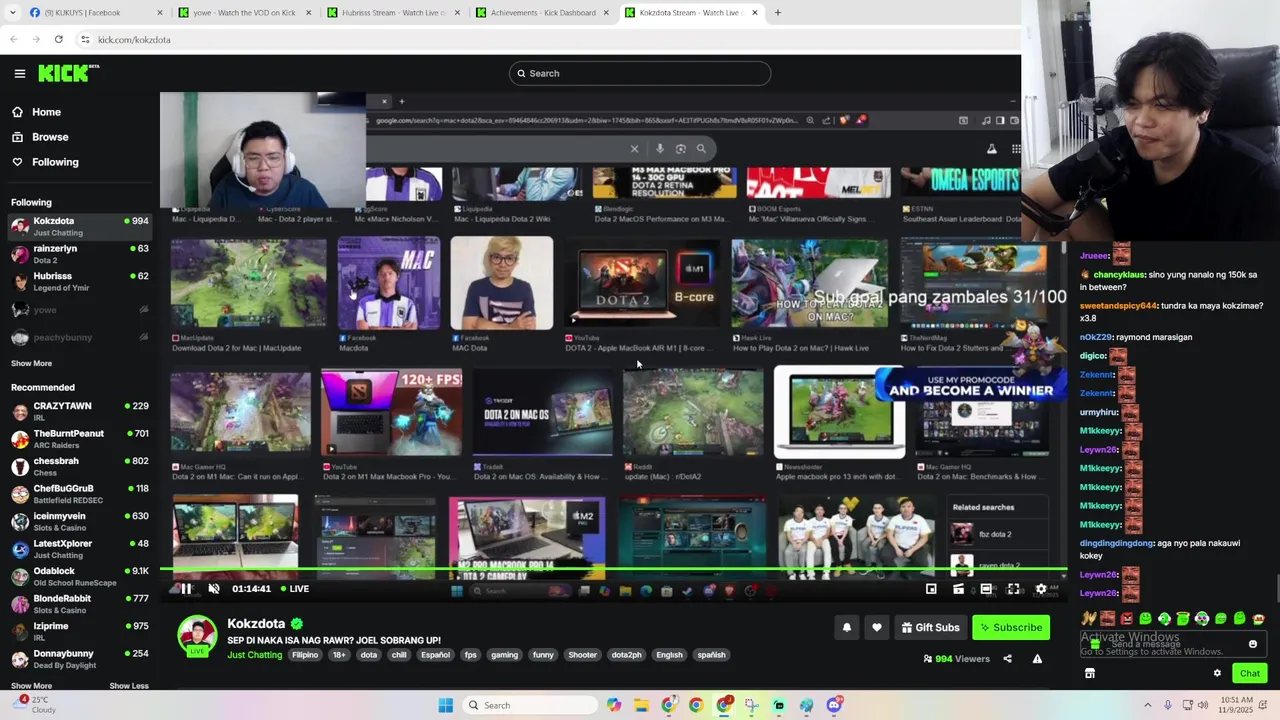Show hidden system tray icons
This screenshot has width=1280, height=720.
(1147, 705)
